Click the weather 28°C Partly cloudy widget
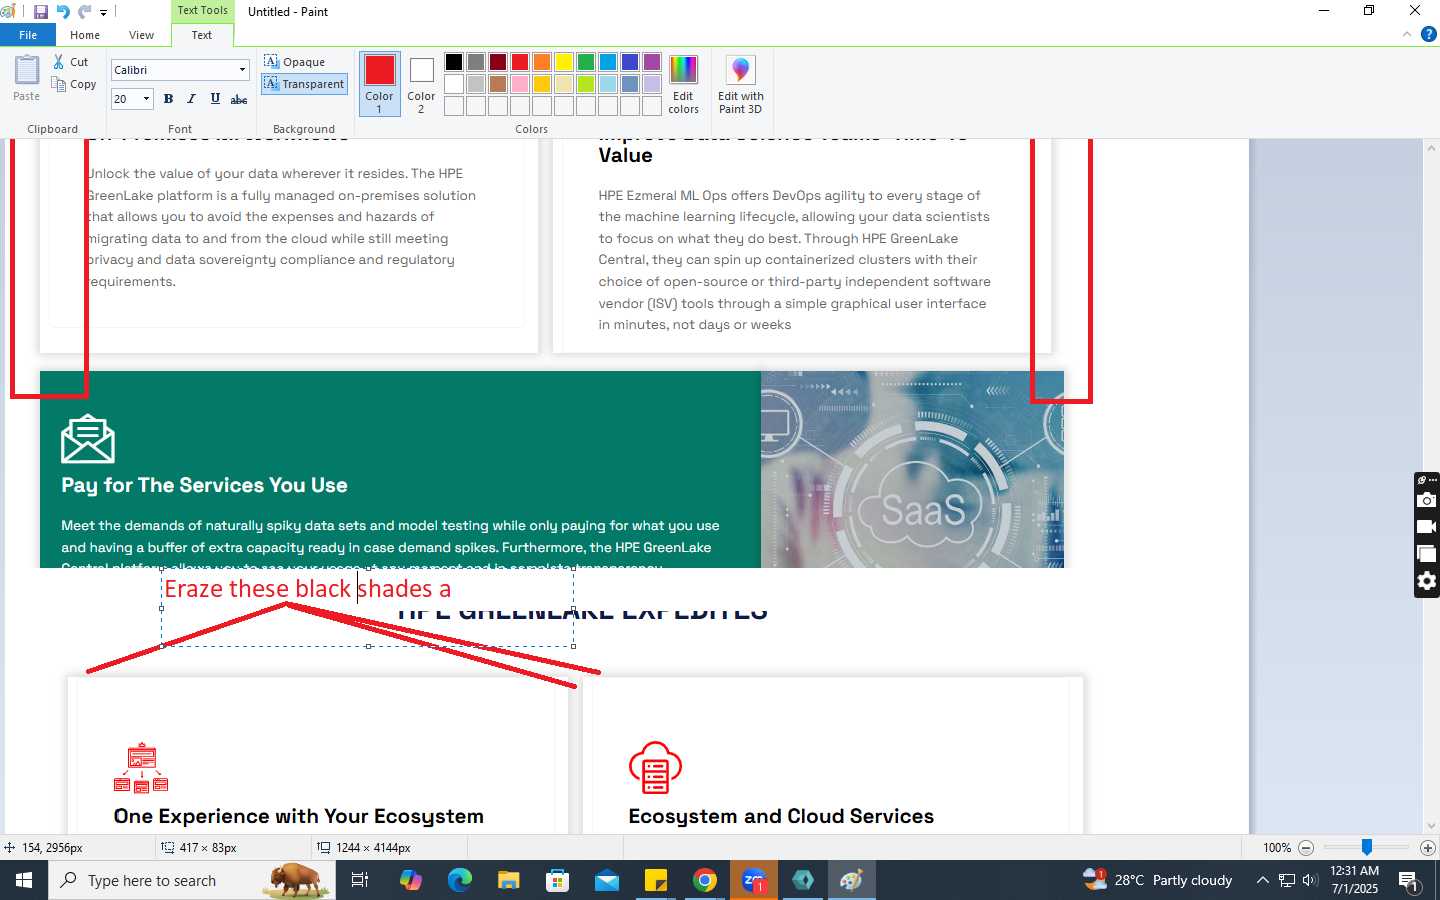This screenshot has height=900, width=1440. [x=1157, y=880]
